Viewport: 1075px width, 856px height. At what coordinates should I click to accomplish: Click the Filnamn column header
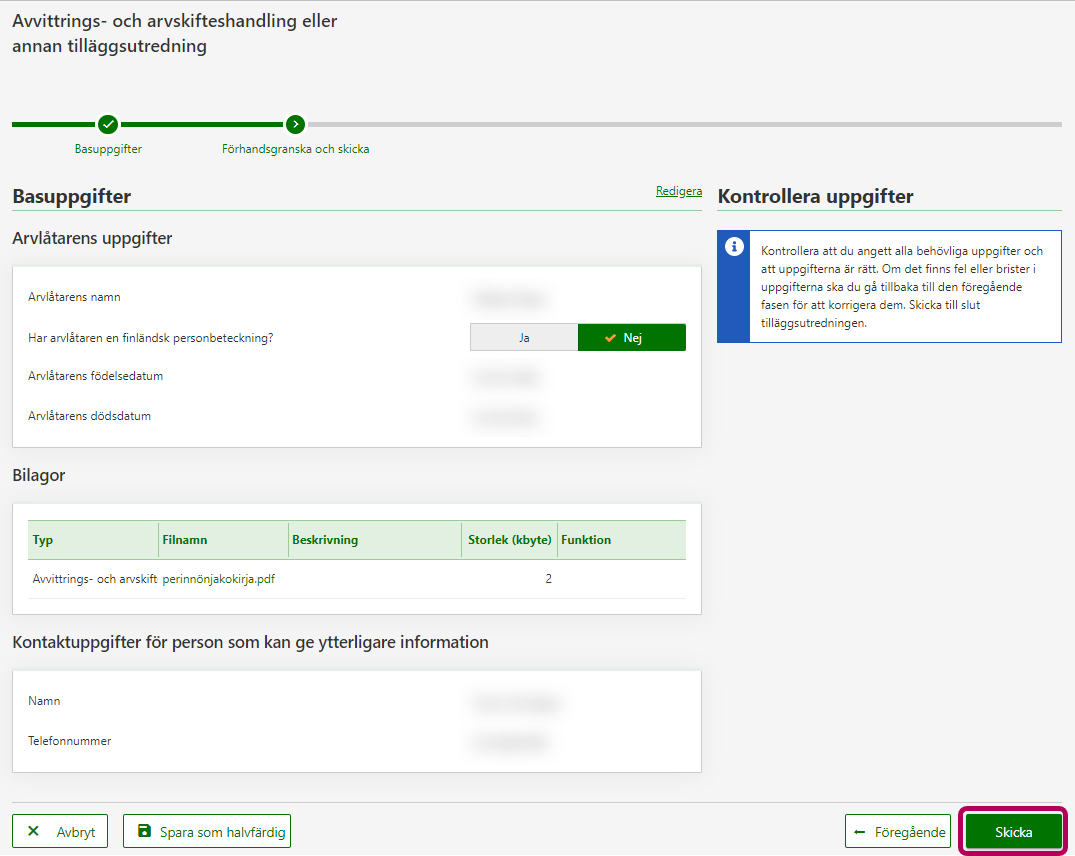(x=184, y=540)
